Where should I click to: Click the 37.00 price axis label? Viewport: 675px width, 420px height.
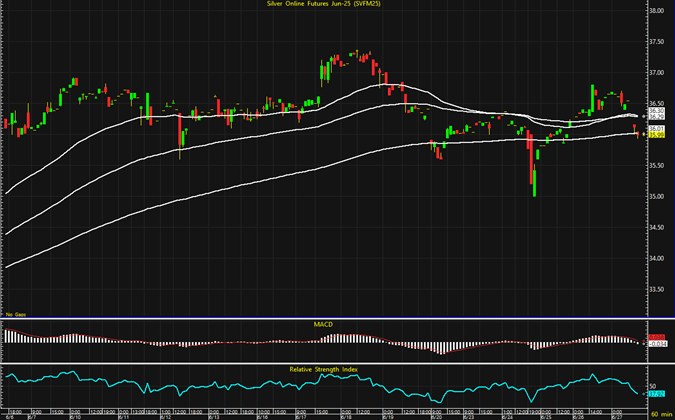coord(657,73)
